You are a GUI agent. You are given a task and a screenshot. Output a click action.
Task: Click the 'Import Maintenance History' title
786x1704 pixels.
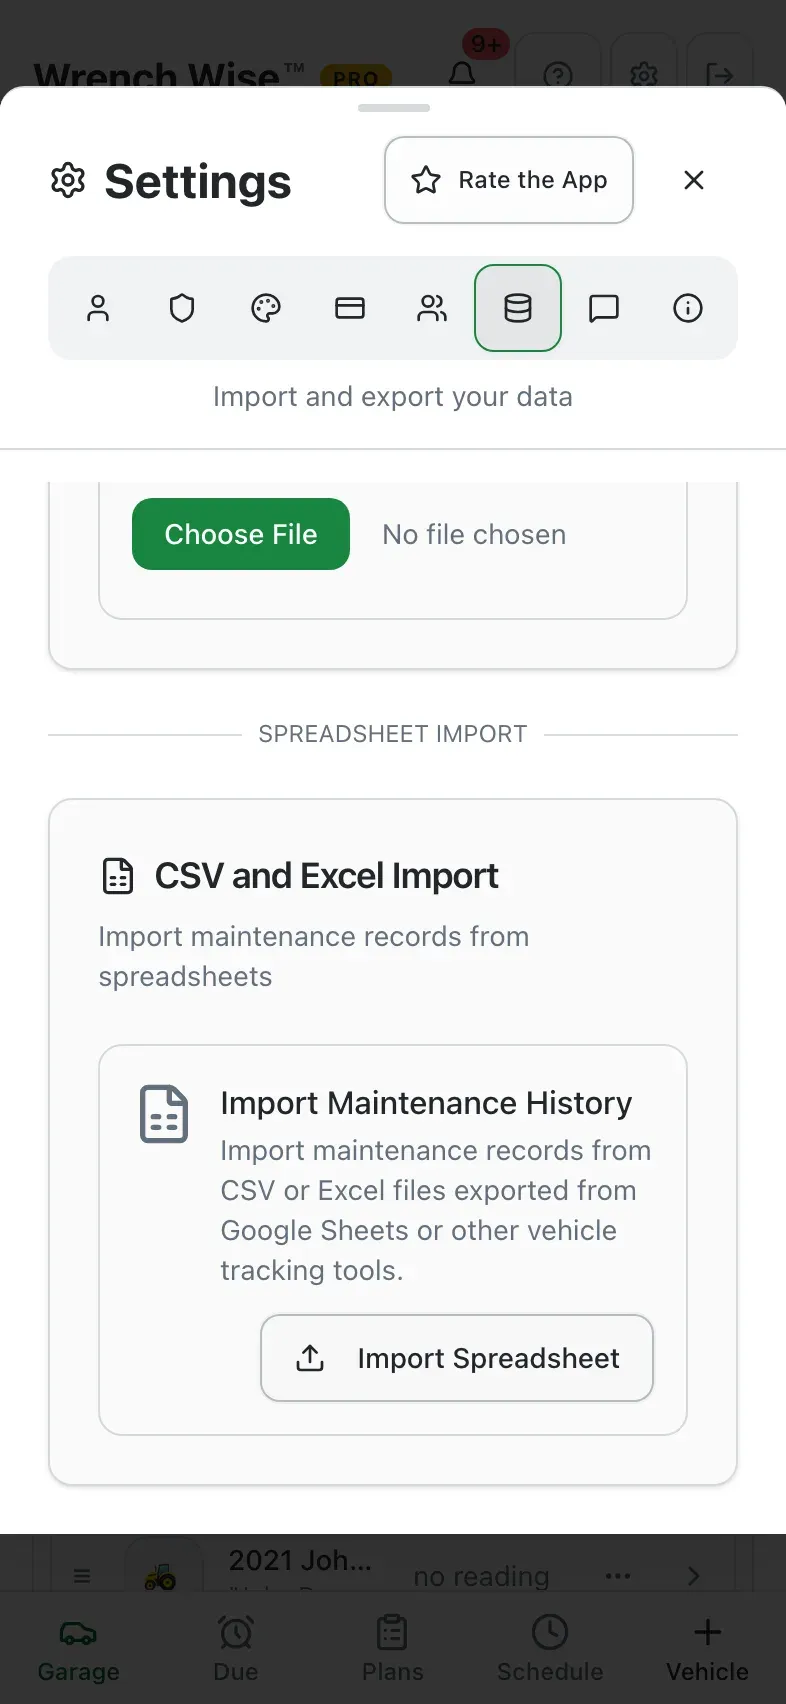click(x=426, y=1103)
